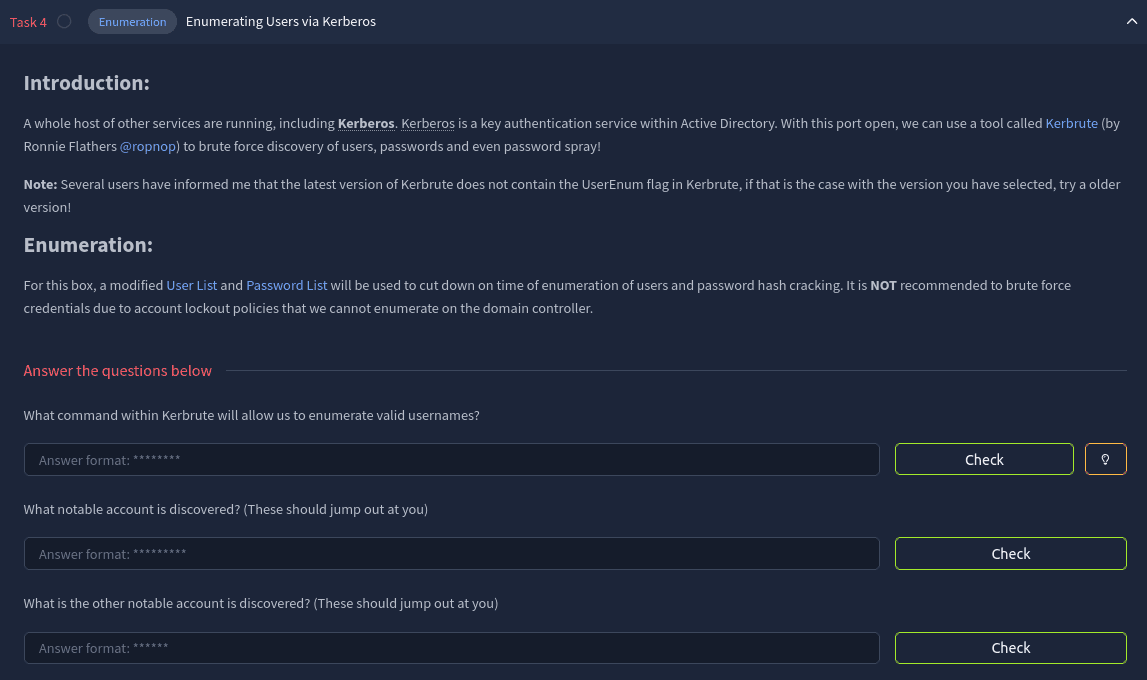Open the Kerbrute tool link
The height and width of the screenshot is (680, 1147).
point(1071,123)
